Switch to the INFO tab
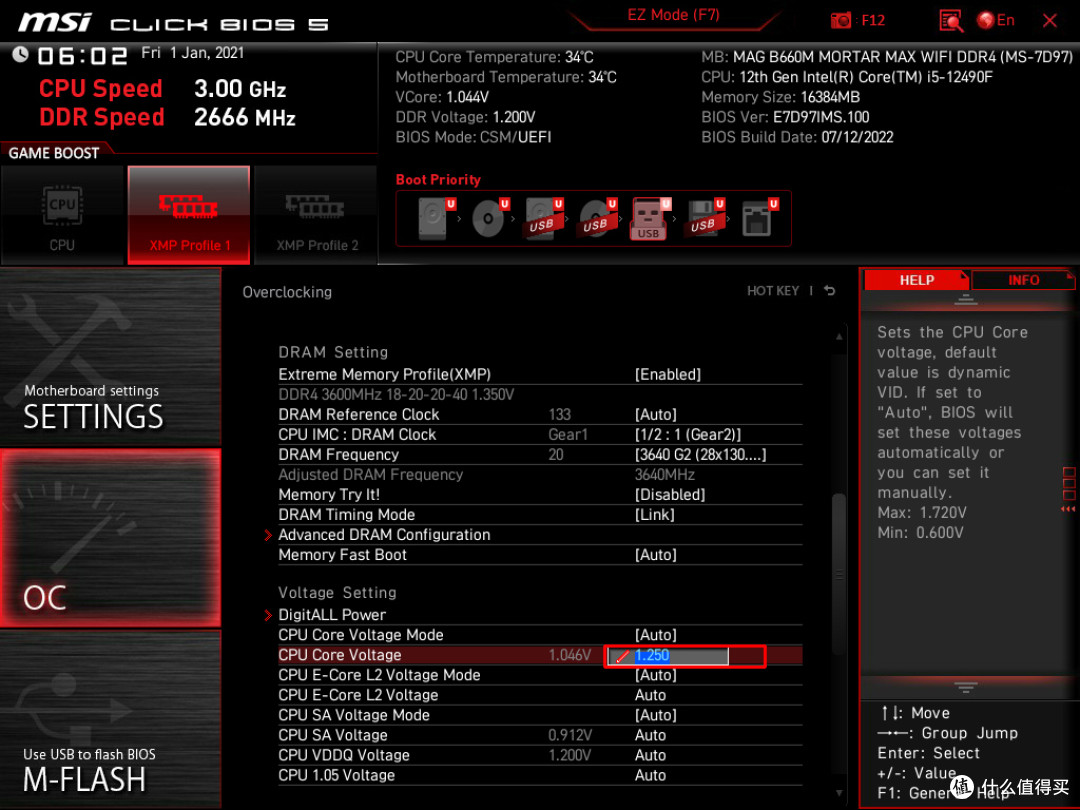The image size is (1080, 810). 1024,280
